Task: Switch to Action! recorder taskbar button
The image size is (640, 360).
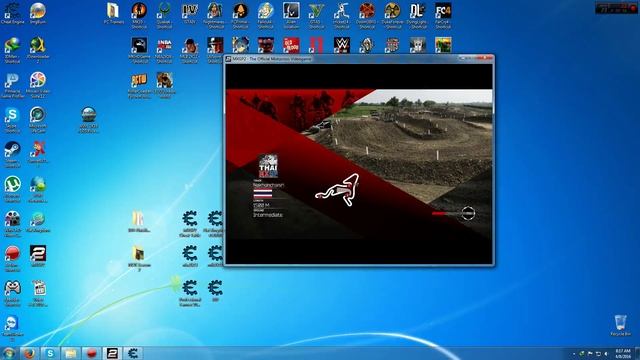Action: pyautogui.click(x=91, y=353)
